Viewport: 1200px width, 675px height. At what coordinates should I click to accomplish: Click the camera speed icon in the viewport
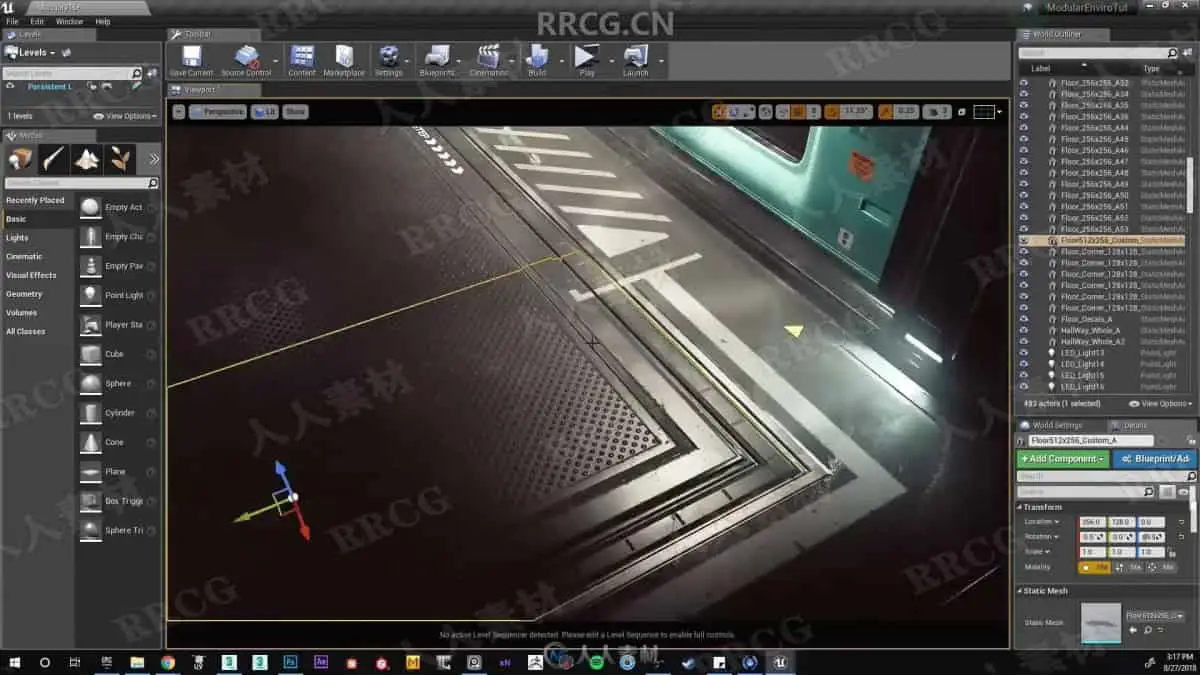click(x=937, y=112)
